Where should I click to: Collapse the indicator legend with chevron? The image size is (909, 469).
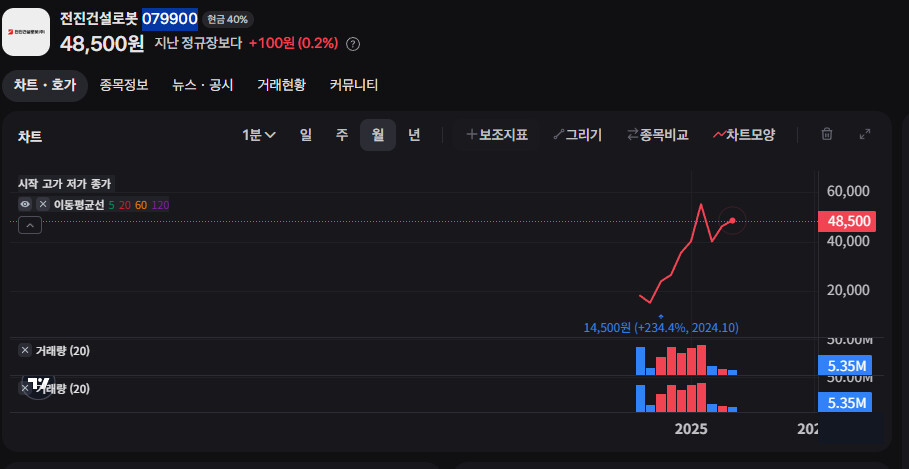[30, 225]
